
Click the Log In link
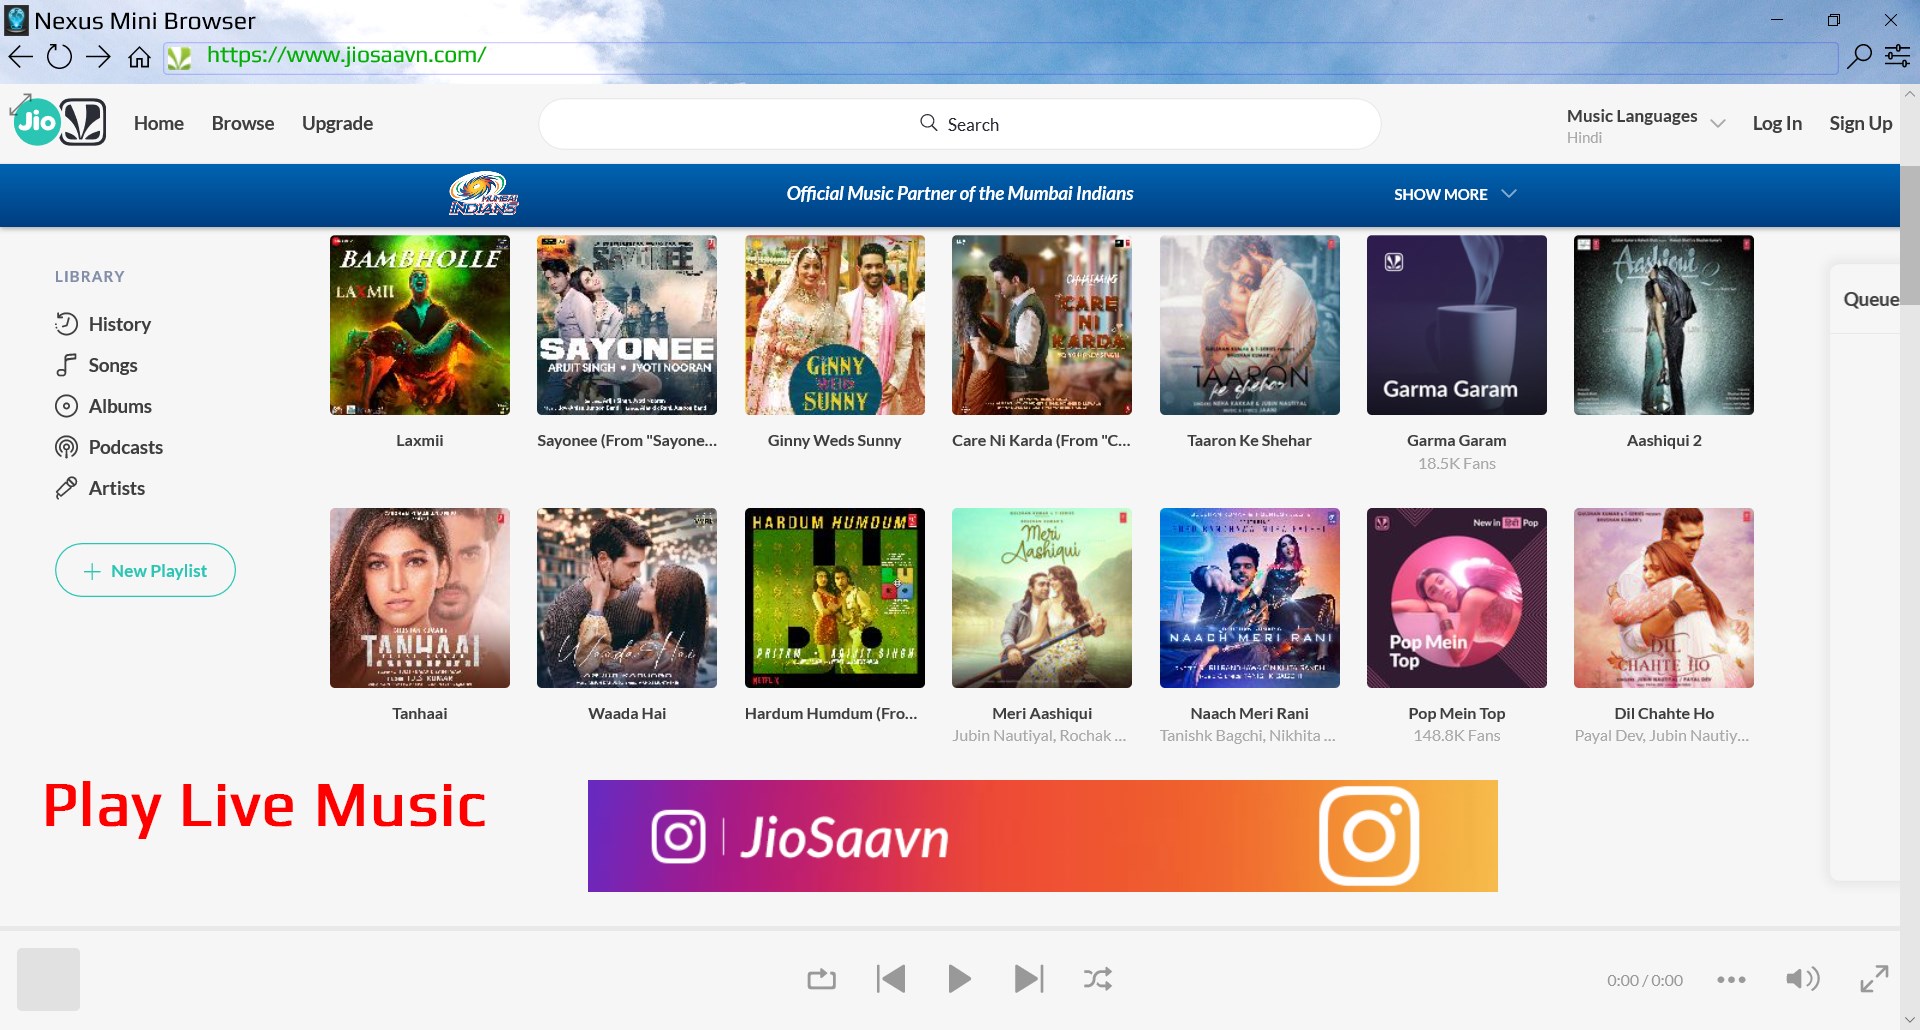1777,123
